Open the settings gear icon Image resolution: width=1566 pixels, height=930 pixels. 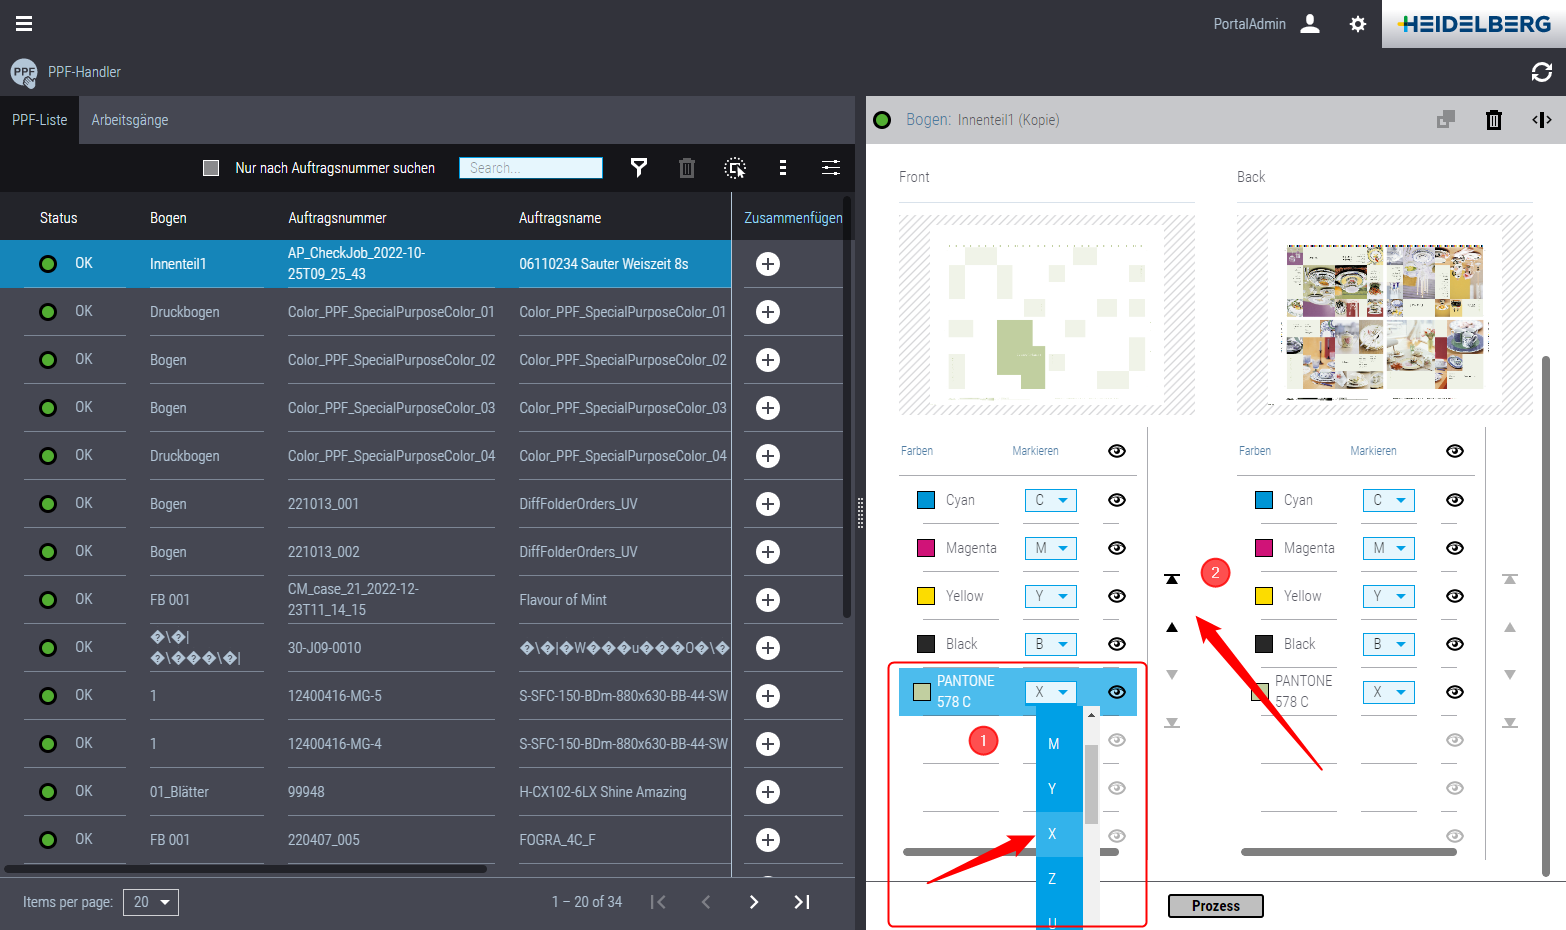[1357, 24]
